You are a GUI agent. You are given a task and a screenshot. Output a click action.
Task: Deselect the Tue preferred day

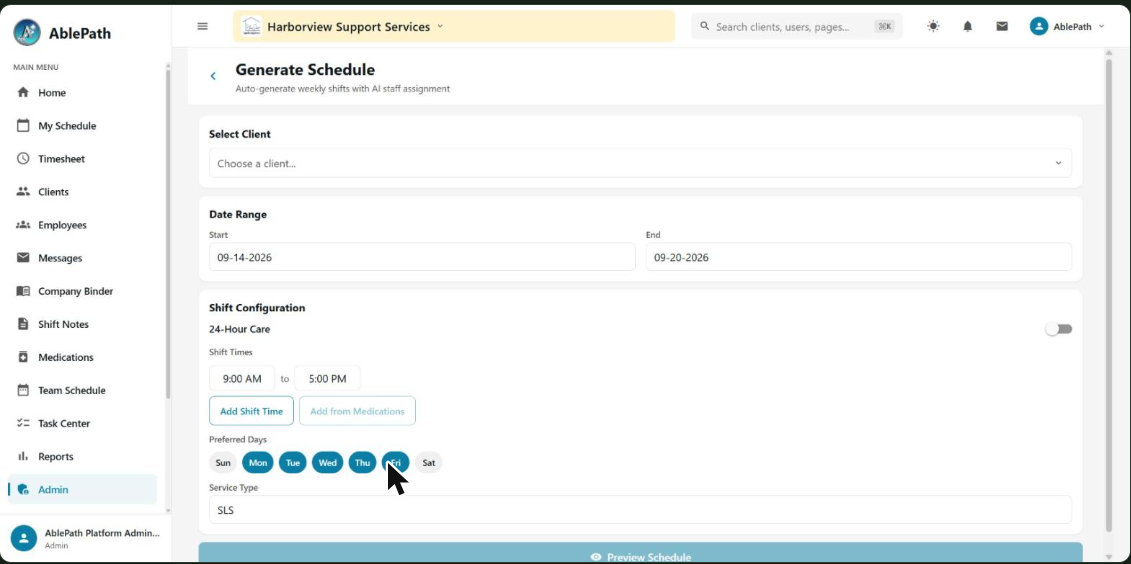293,462
